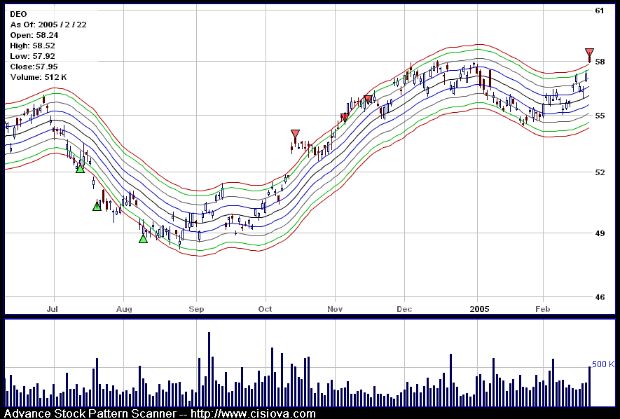The image size is (620, 419).
Task: Click the red sell triangle in early November
Action: tap(344, 117)
